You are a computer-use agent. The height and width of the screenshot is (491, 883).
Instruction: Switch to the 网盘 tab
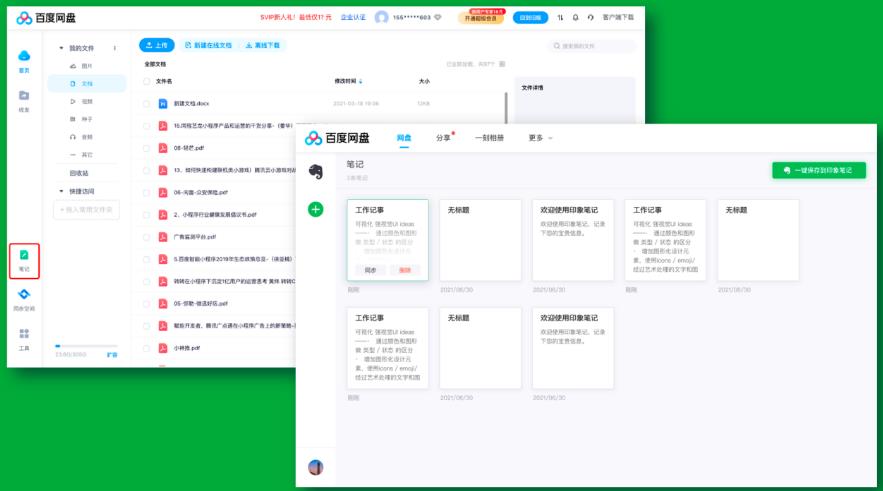click(404, 138)
